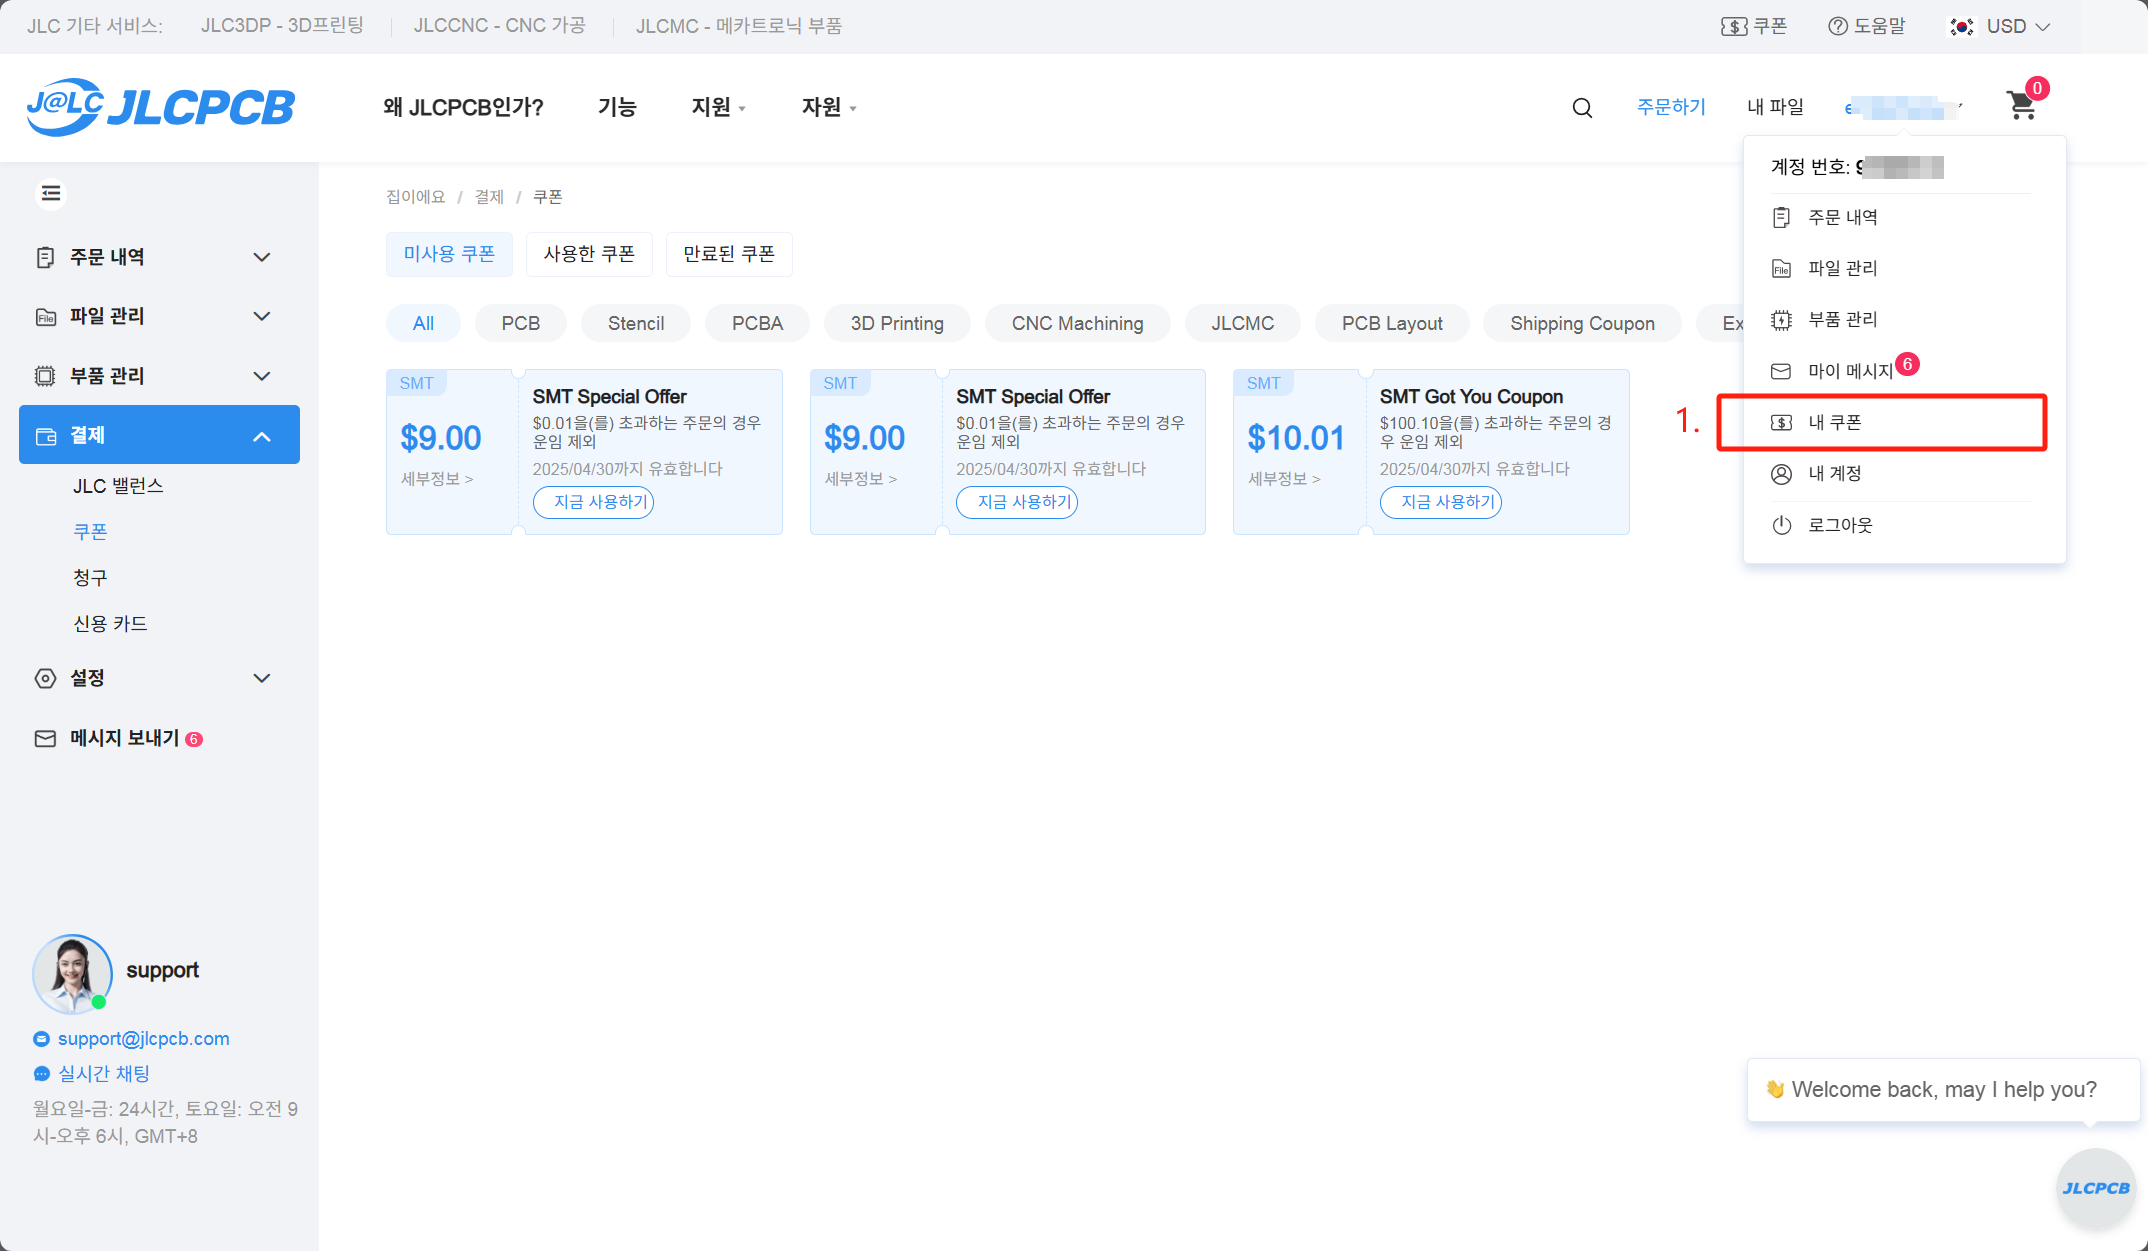Click the search magnifier icon
This screenshot has height=1251, width=2148.
1582,108
